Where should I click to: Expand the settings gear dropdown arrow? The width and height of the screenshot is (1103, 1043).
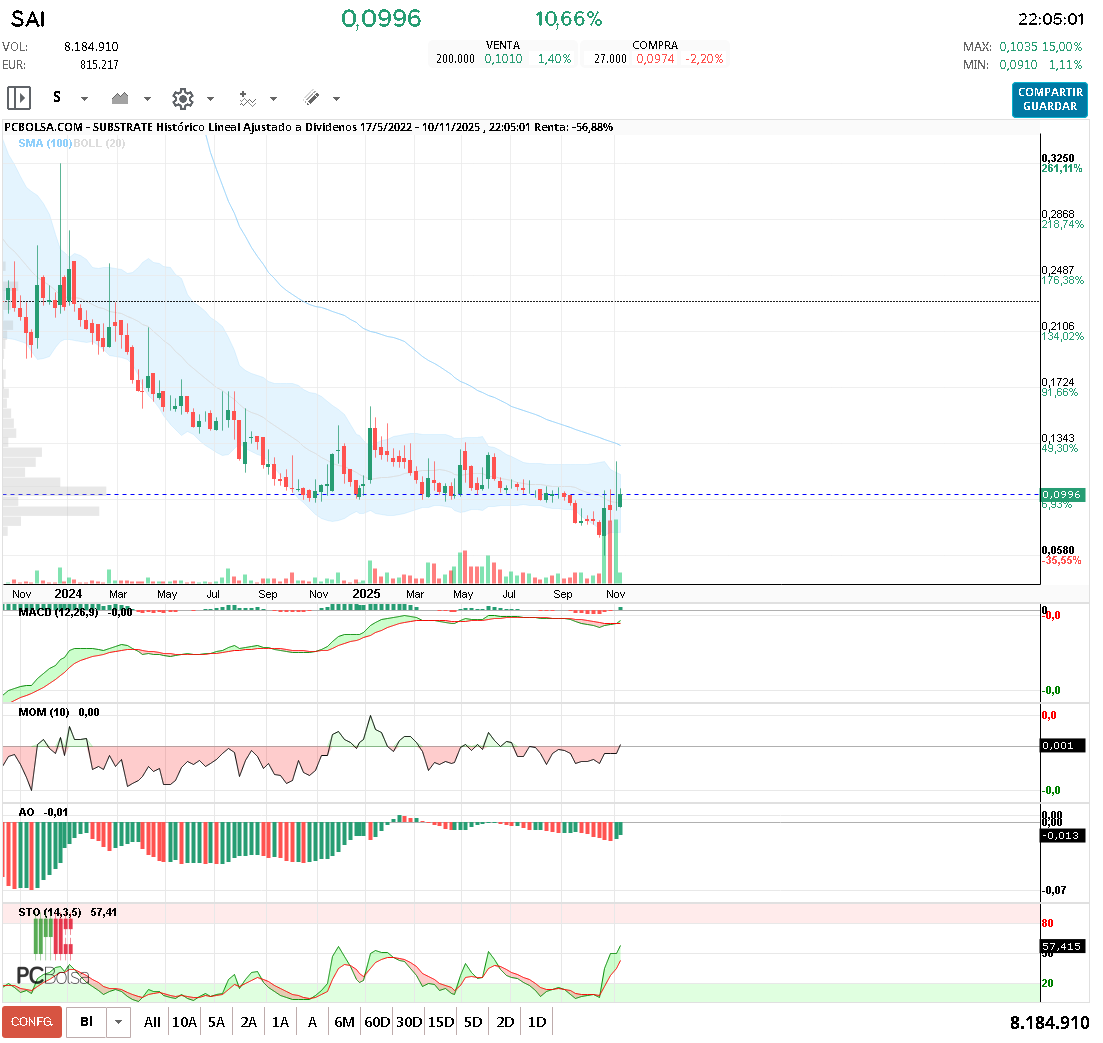[x=210, y=99]
